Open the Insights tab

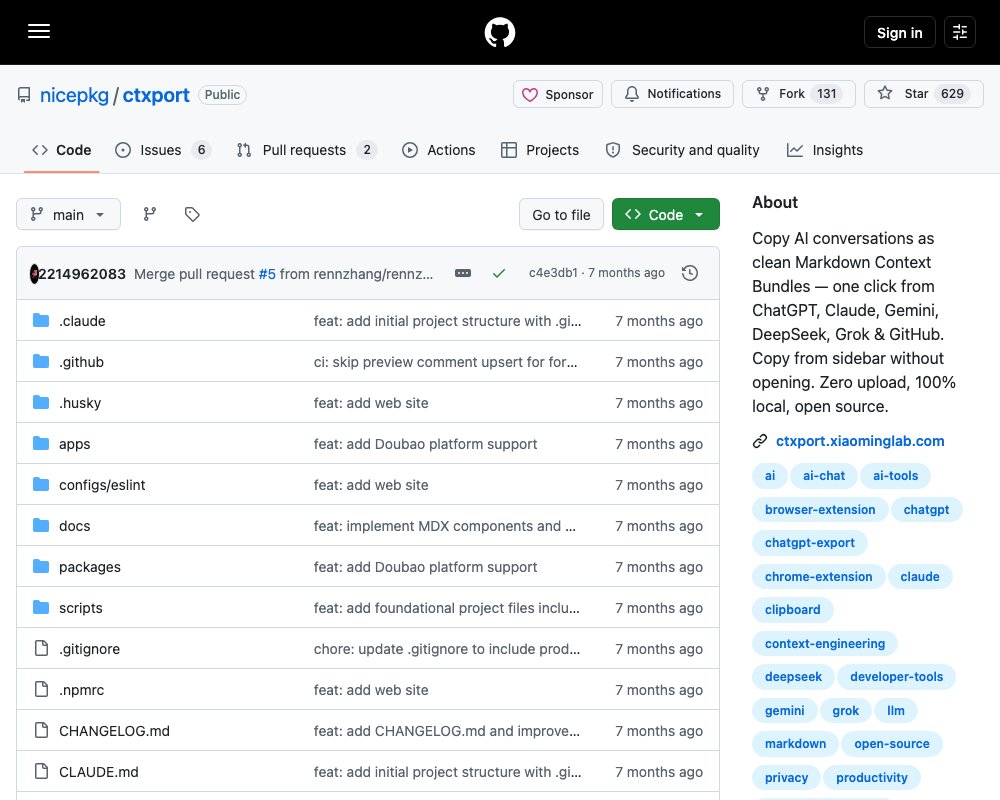point(825,150)
